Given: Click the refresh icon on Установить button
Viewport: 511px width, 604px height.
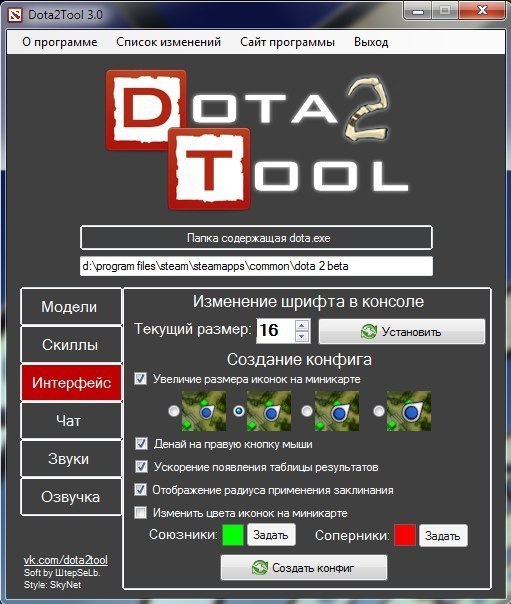Looking at the screenshot, I should 369,331.
